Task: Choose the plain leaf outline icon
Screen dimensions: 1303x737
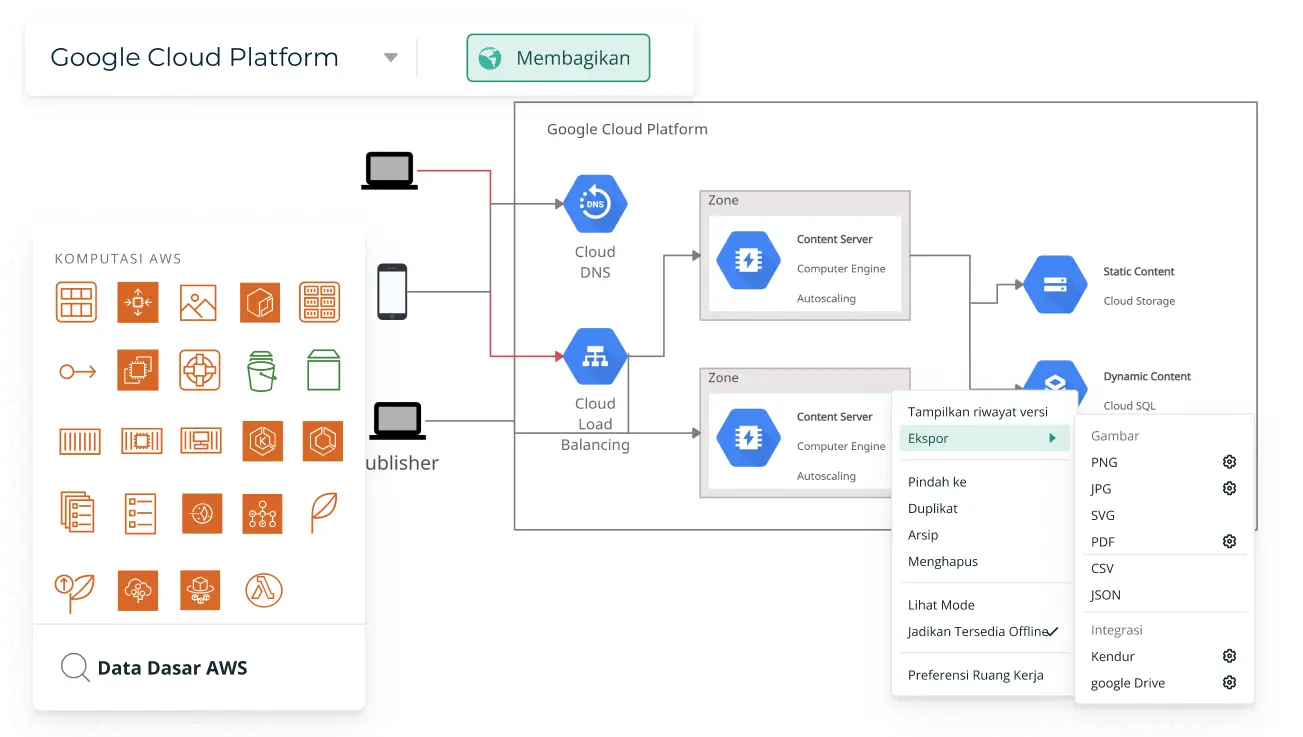Action: click(323, 511)
